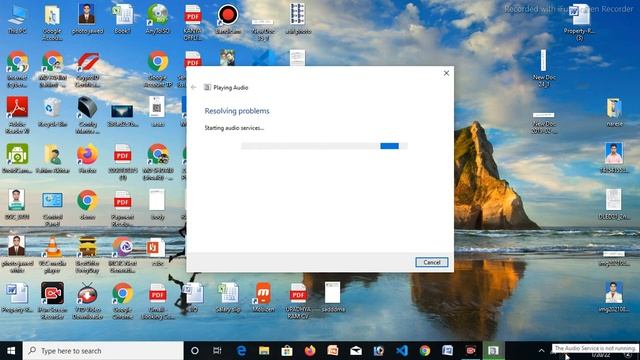The height and width of the screenshot is (360, 640).
Task: Open Task View on the taskbar
Action: click(217, 351)
